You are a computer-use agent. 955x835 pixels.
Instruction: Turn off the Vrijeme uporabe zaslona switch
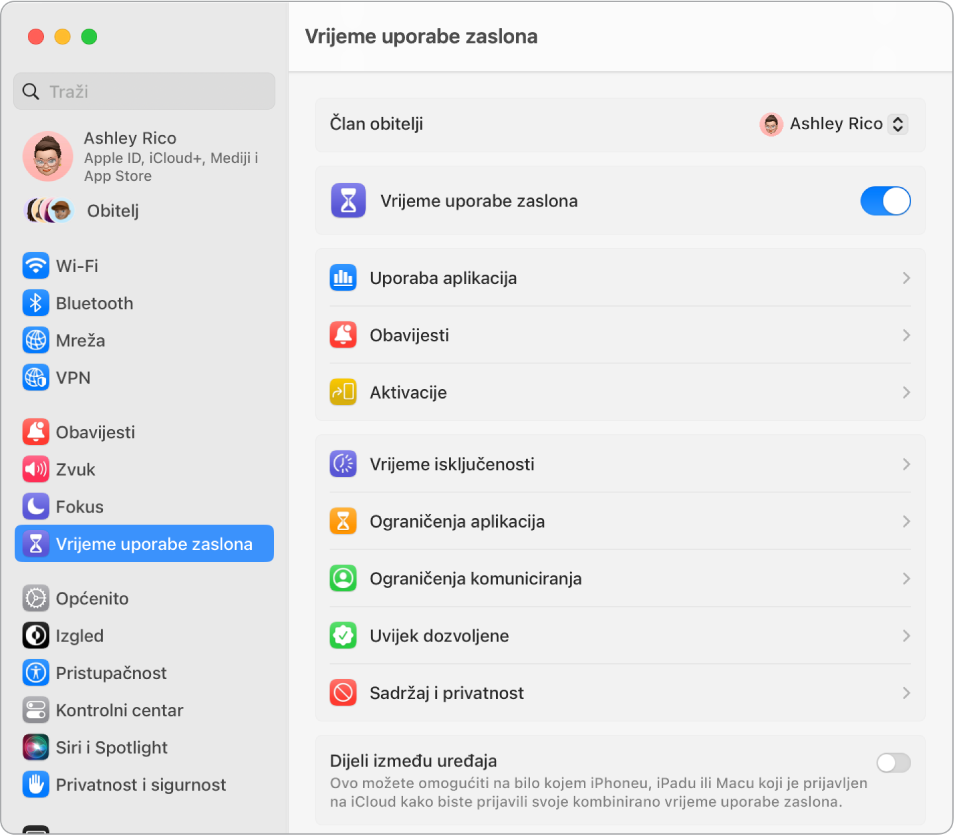point(885,201)
